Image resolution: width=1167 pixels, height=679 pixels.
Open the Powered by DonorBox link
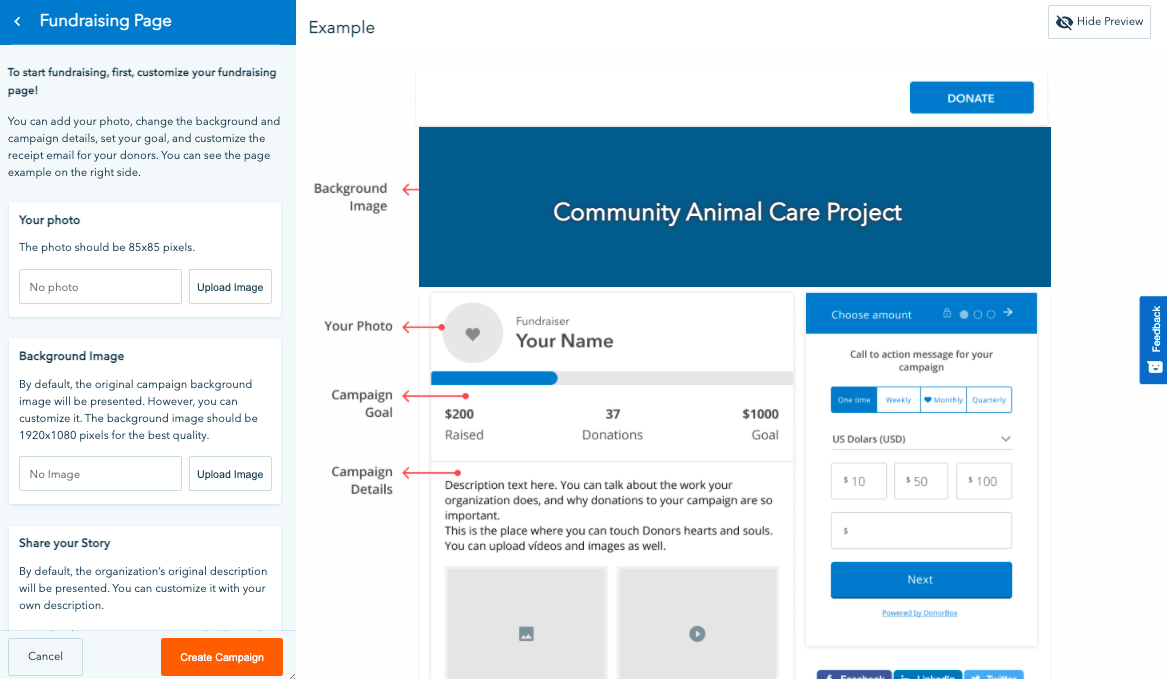click(919, 613)
